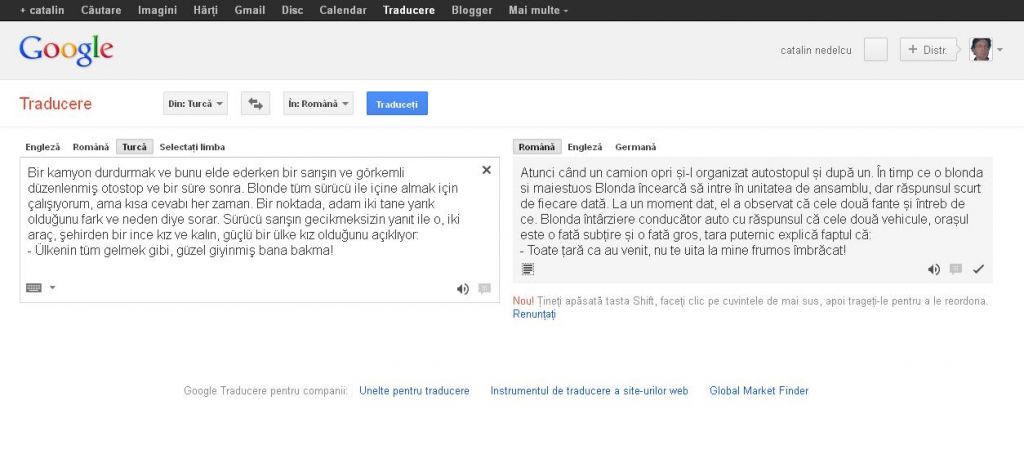Clear the source text with X
1024x463 pixels.
point(487,170)
